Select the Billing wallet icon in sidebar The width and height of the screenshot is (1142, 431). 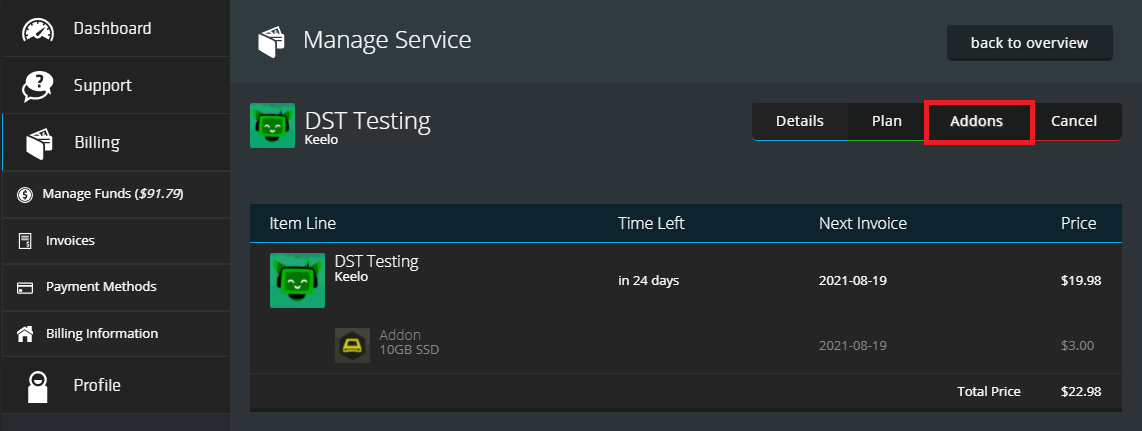(39, 143)
